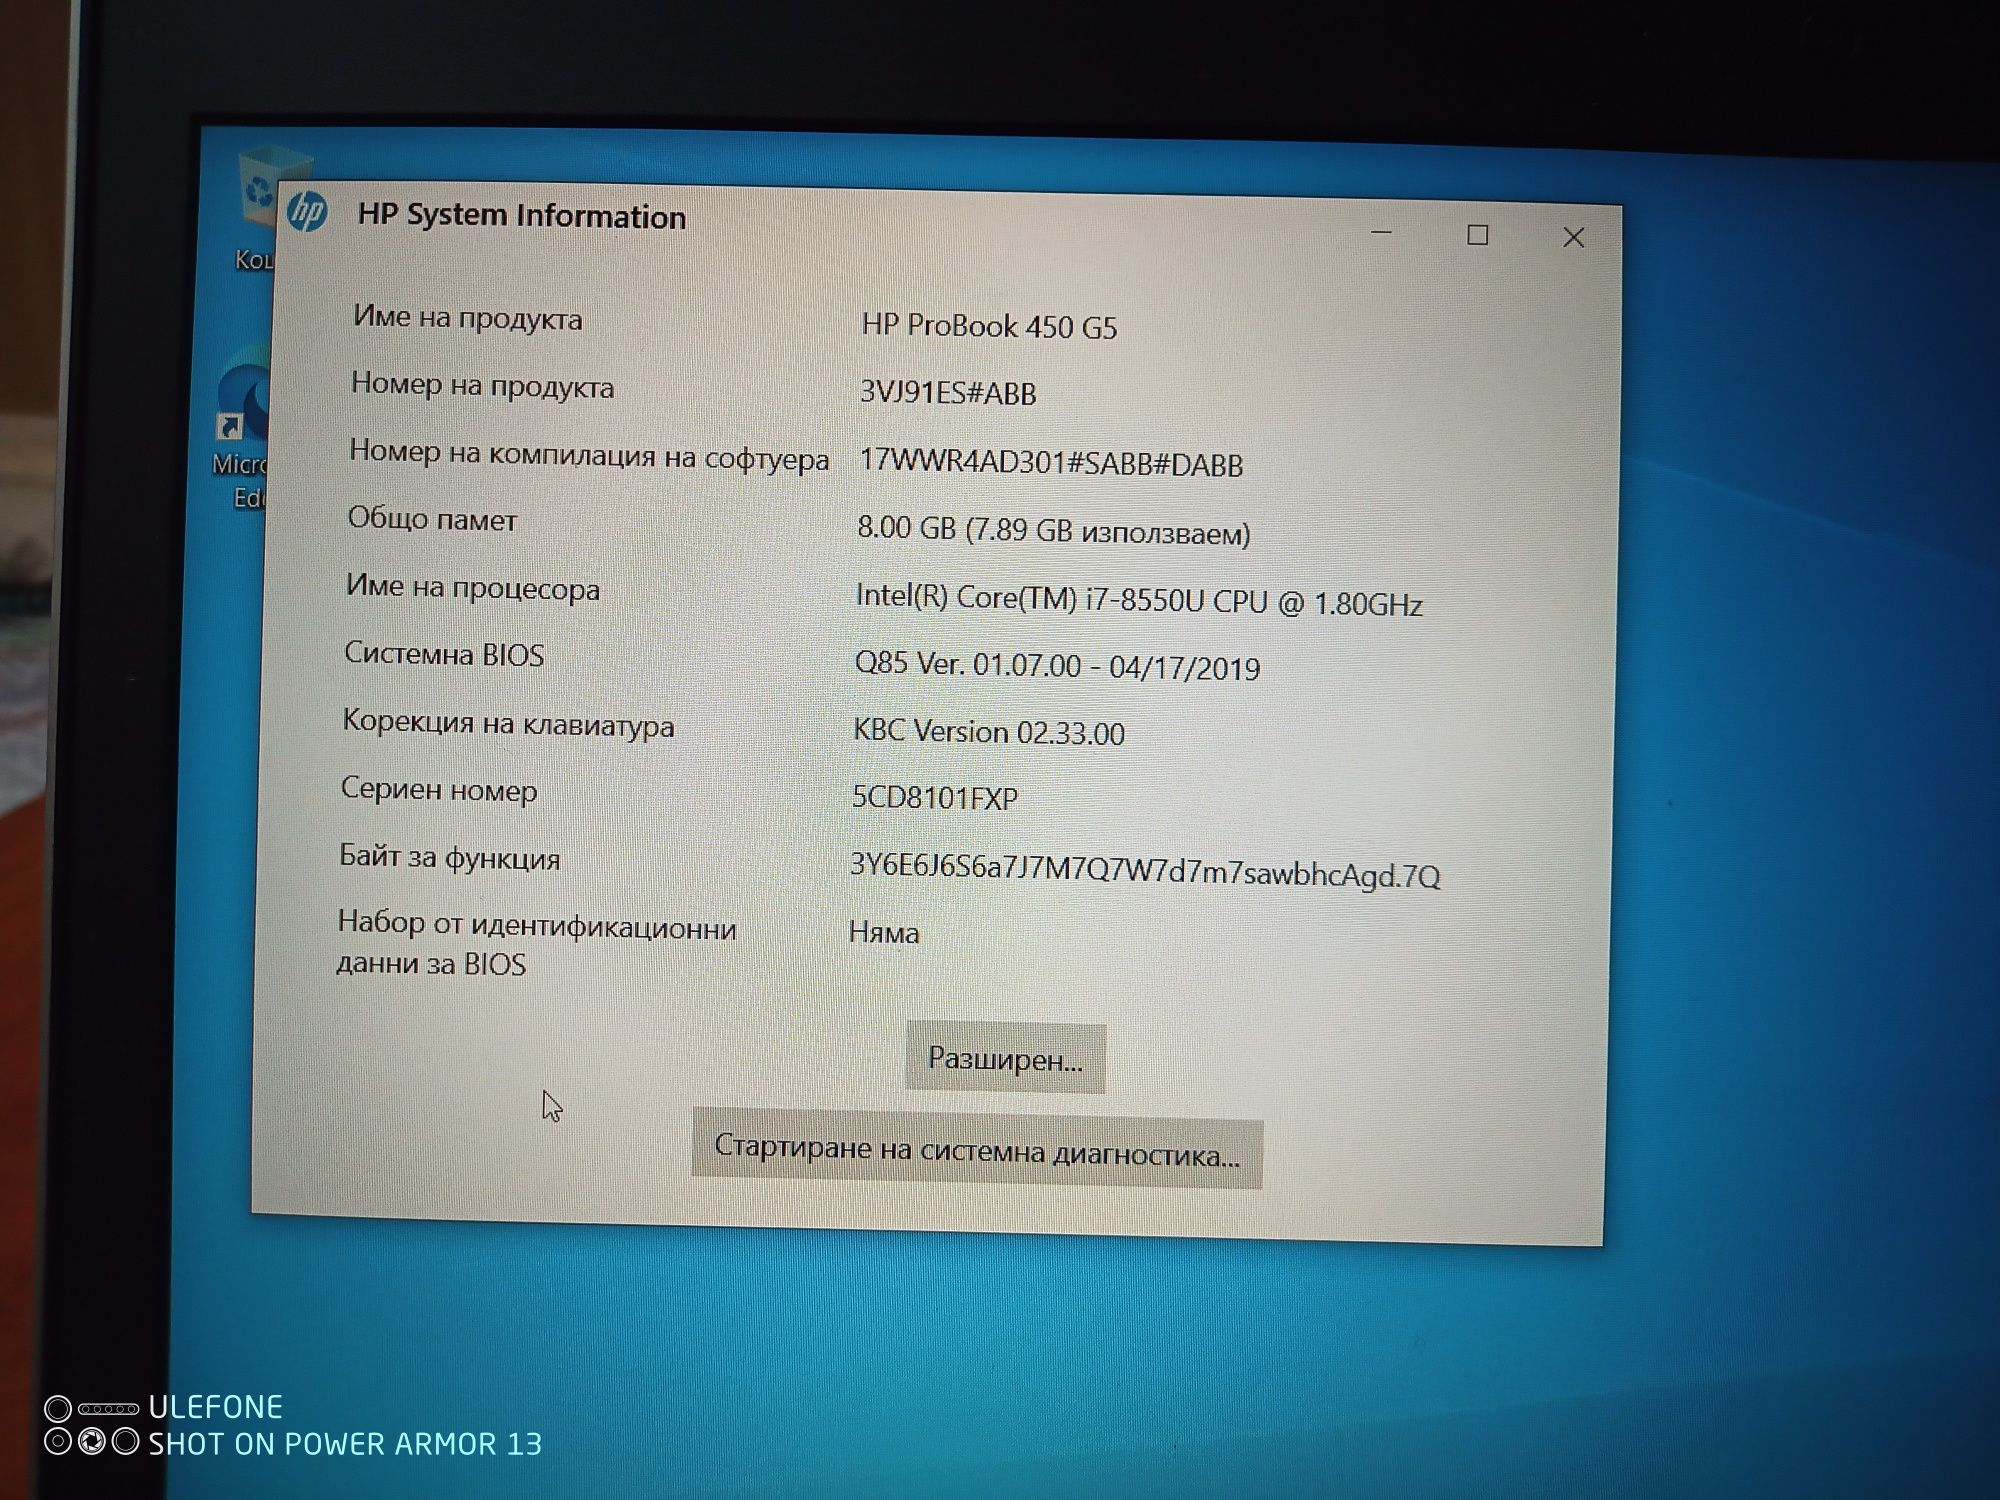This screenshot has height=1500, width=2000.
Task: Click the HP System Information title text
Action: pyautogui.click(x=522, y=216)
